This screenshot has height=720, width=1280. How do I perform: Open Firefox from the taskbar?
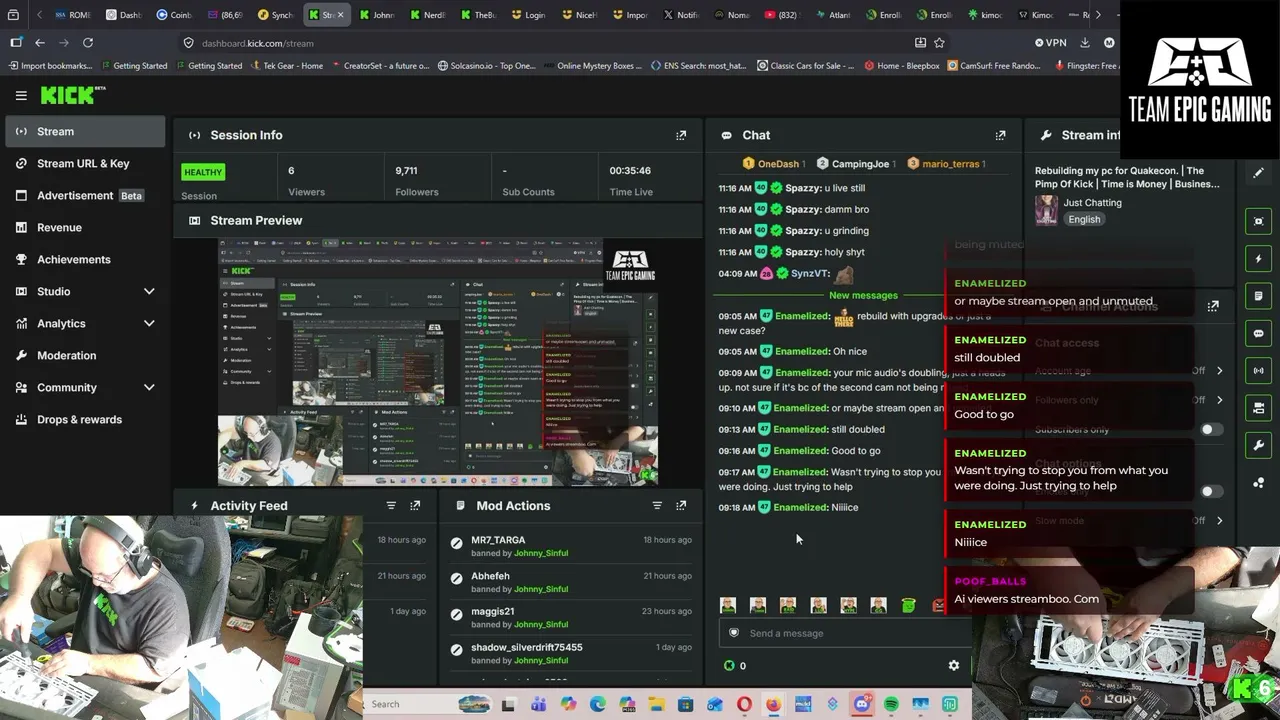tap(773, 704)
